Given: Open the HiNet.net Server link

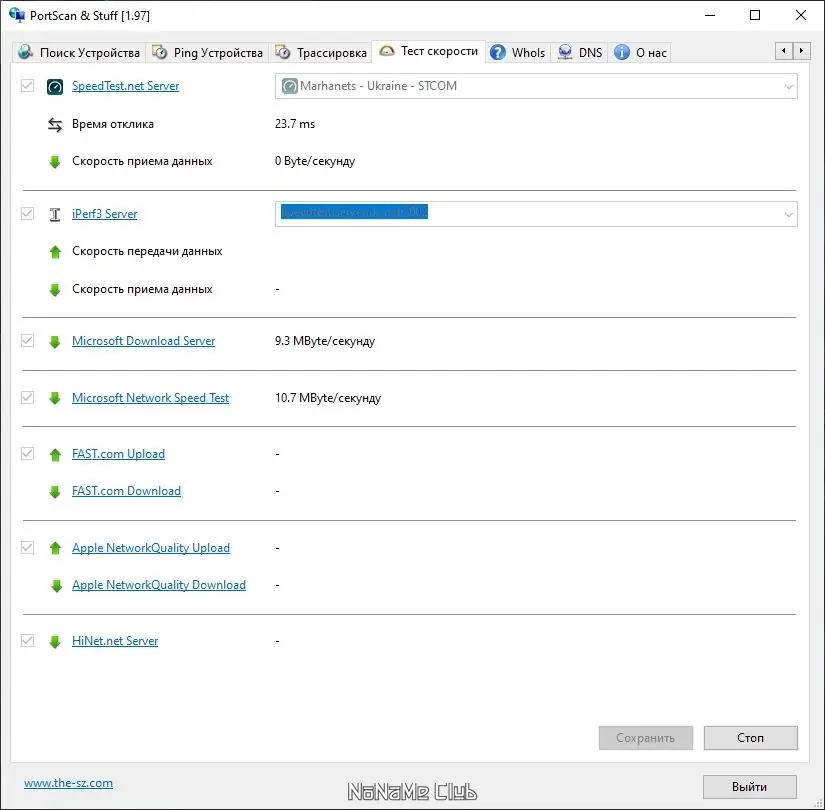Looking at the screenshot, I should click(x=115, y=641).
